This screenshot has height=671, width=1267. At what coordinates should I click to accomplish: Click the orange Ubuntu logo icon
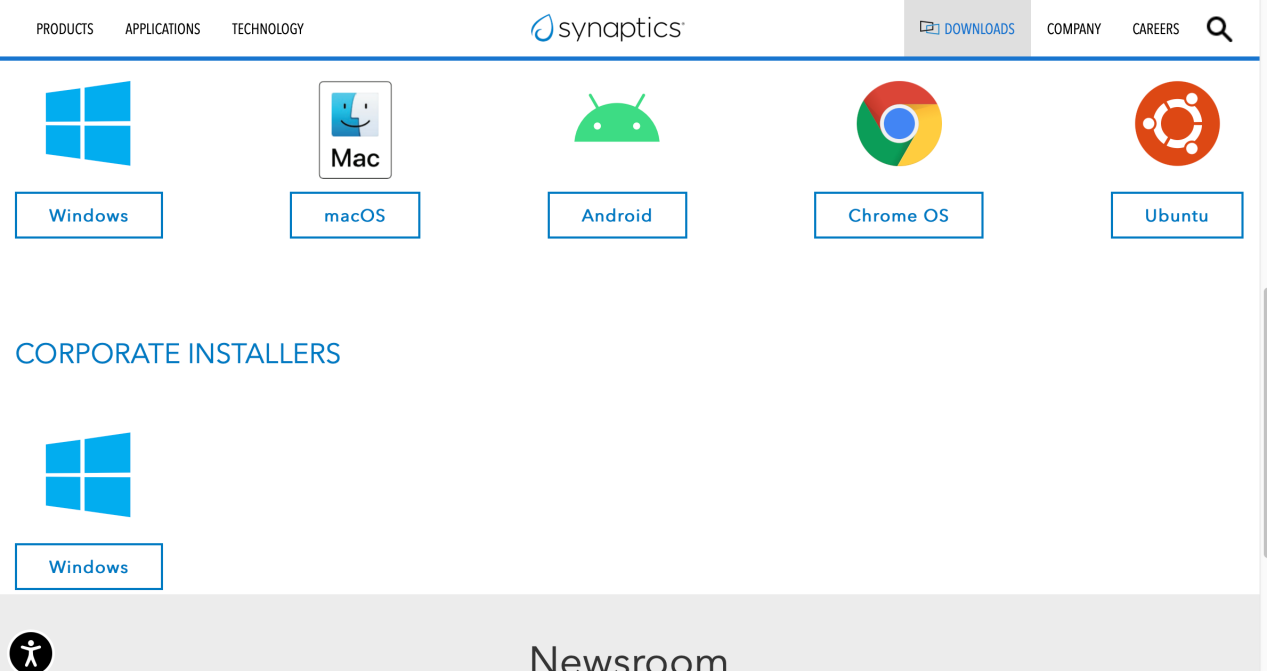(x=1177, y=123)
